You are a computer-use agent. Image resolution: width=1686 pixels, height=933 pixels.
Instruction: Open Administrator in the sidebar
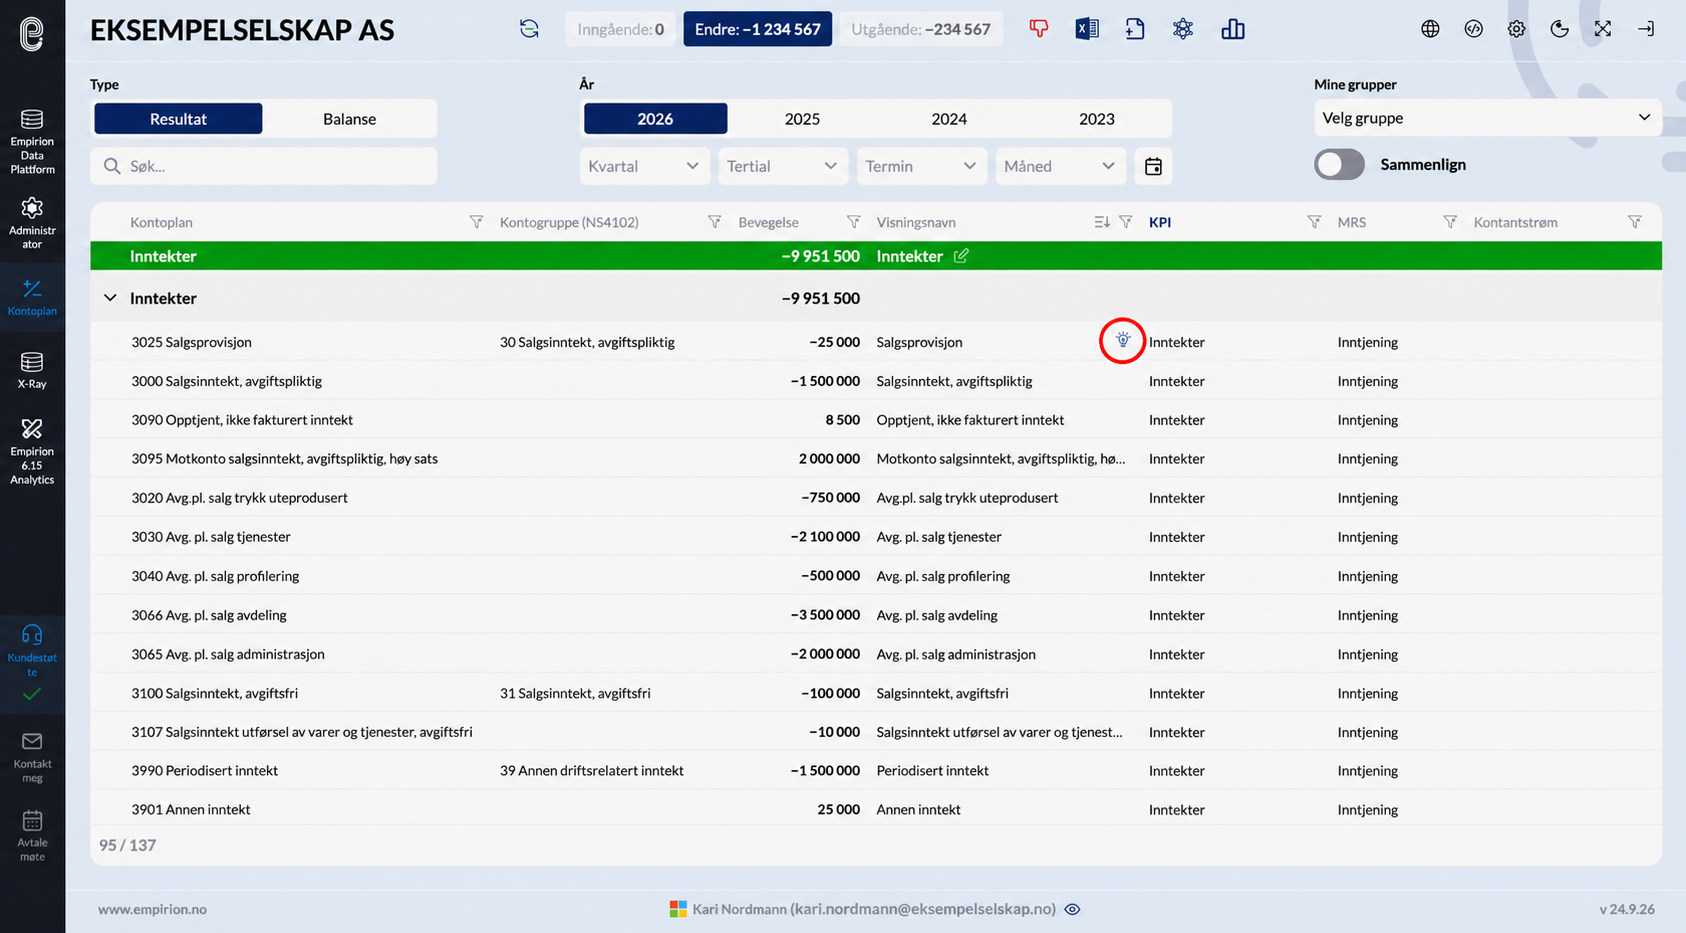click(x=32, y=223)
